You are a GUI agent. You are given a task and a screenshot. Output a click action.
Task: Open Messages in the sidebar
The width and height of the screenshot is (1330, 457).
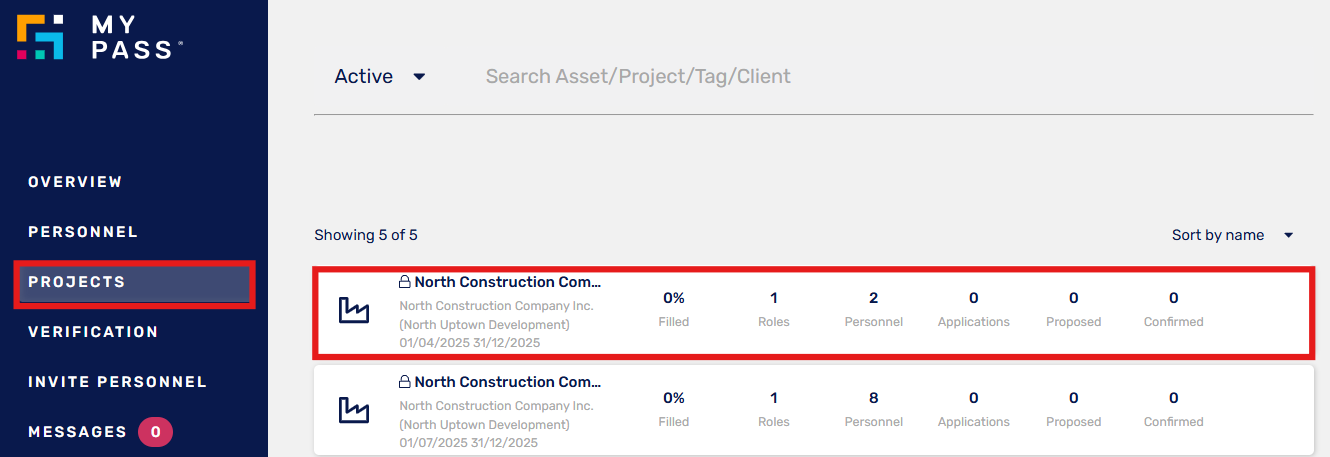(x=77, y=432)
